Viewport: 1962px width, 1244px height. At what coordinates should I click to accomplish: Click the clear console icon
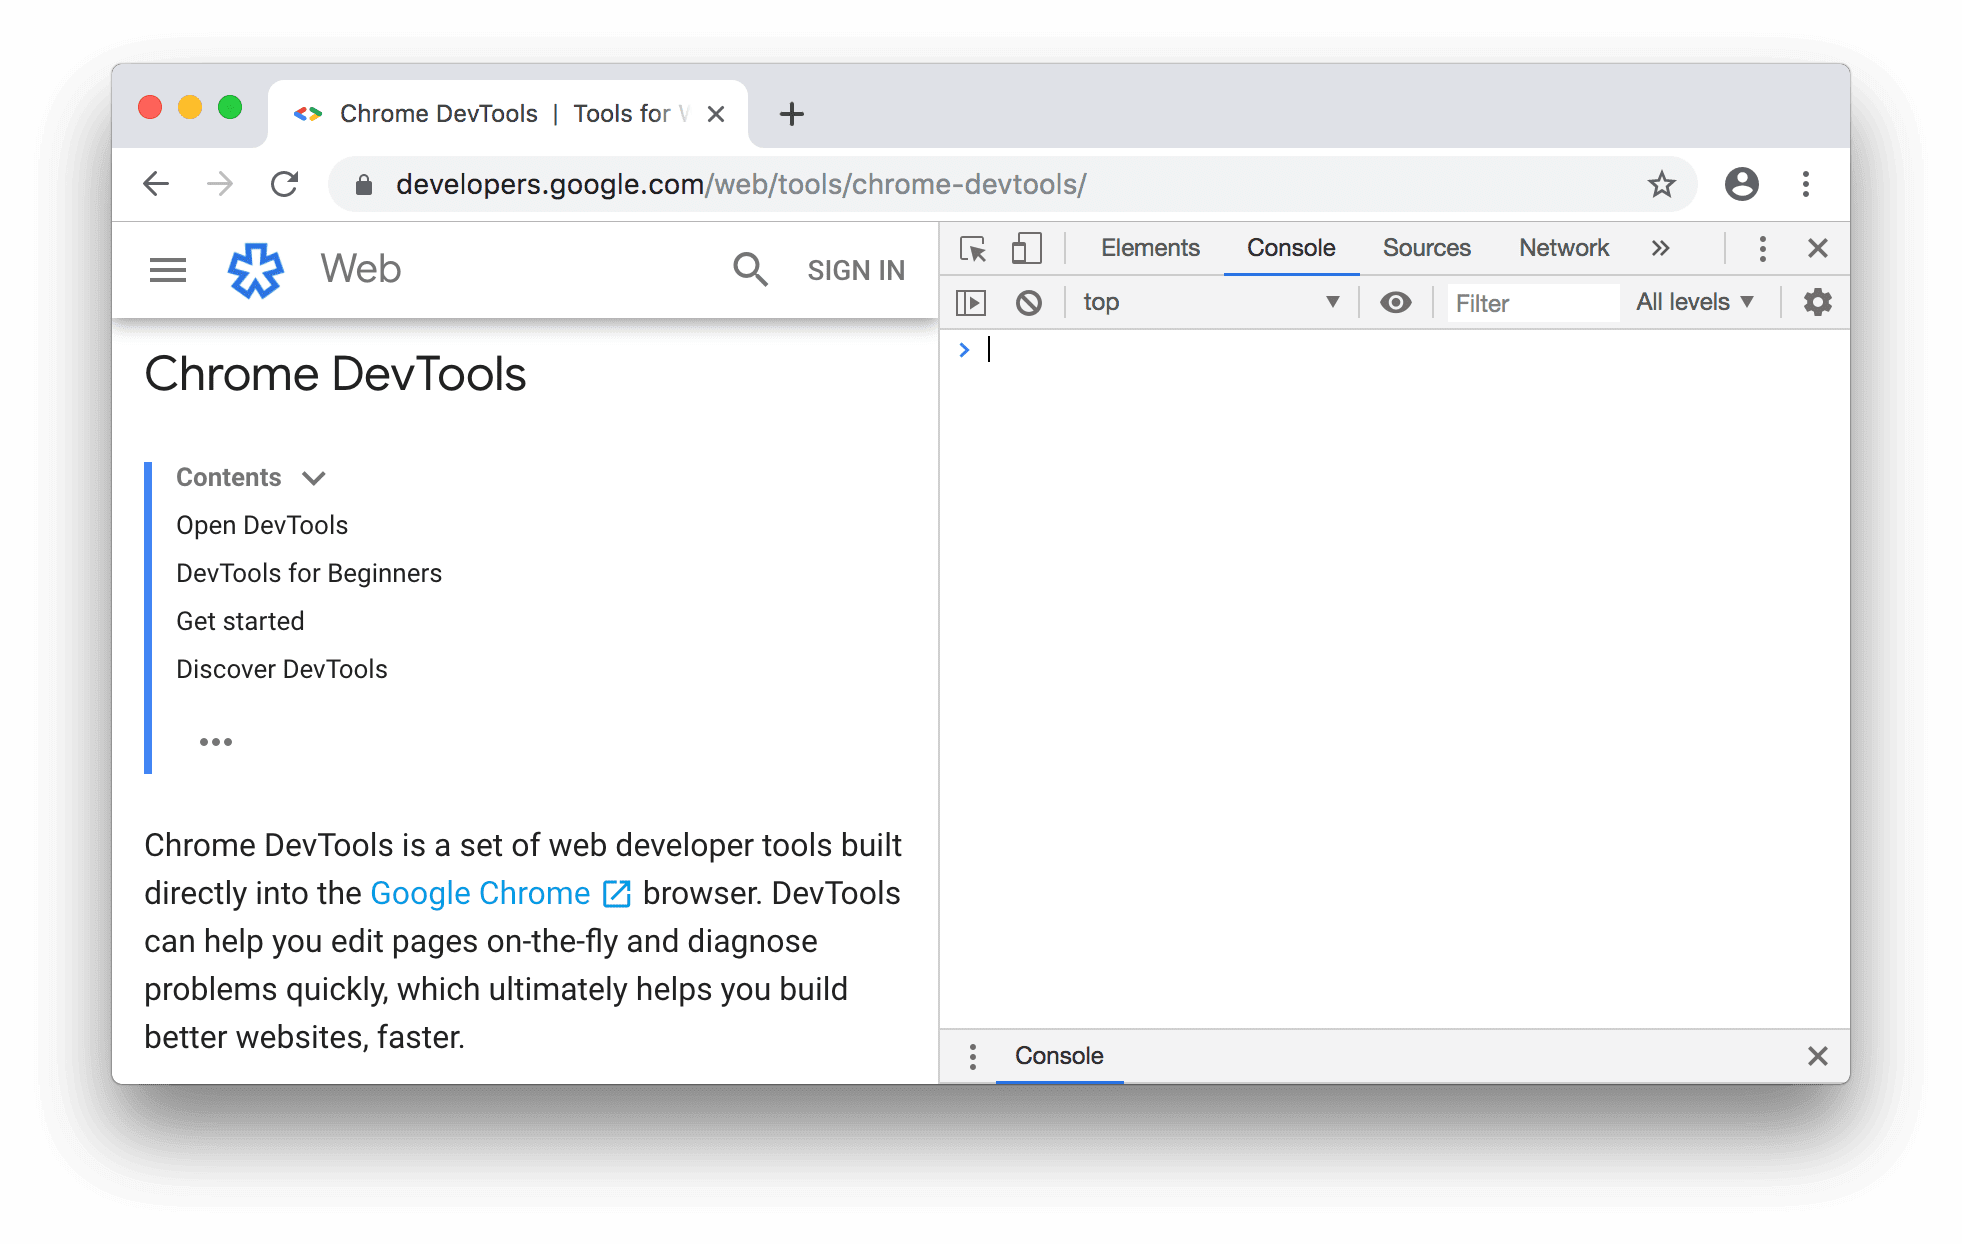coord(1030,300)
